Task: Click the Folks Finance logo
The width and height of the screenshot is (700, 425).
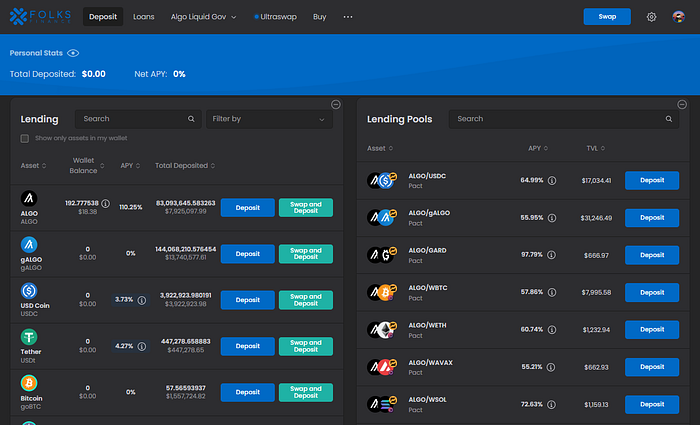Action: pyautogui.click(x=40, y=17)
